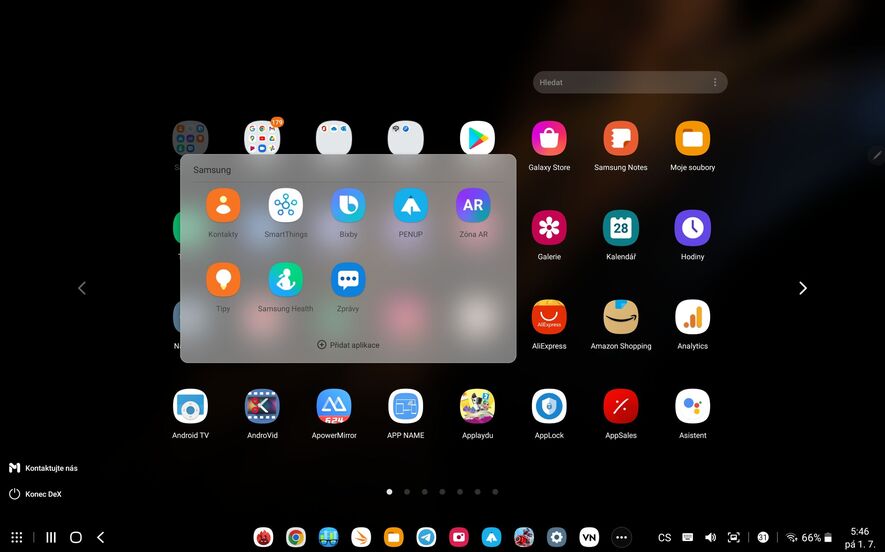Open Google Play Store icon
The width and height of the screenshot is (885, 552).
pos(477,138)
